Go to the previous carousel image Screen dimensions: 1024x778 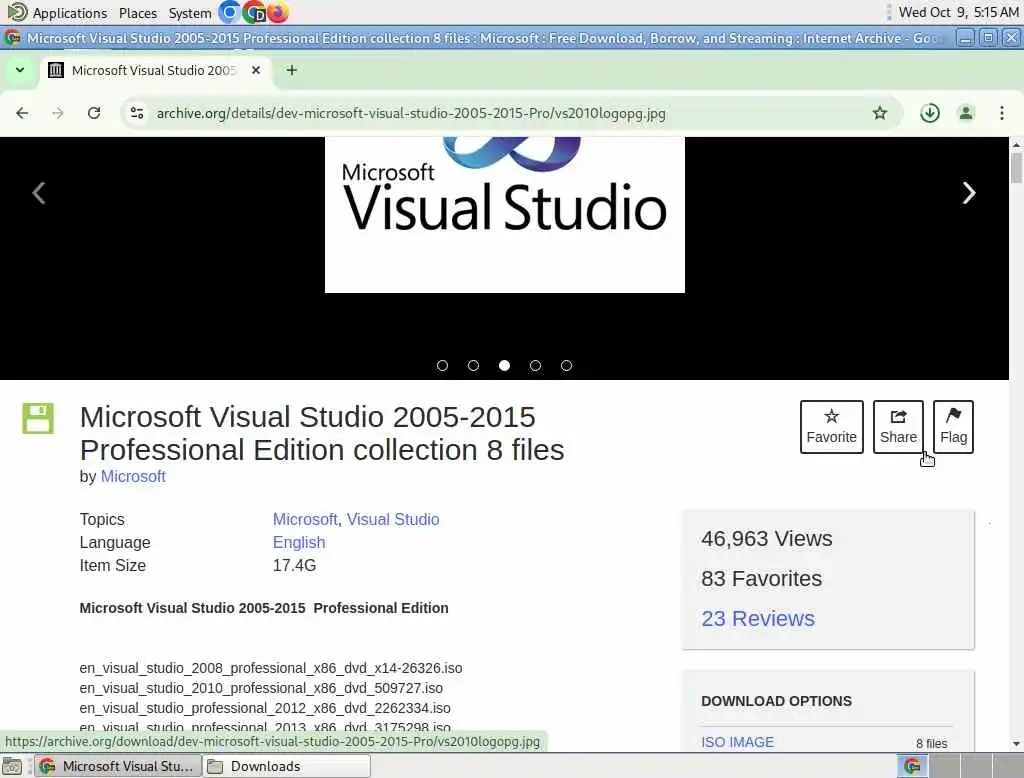39,193
